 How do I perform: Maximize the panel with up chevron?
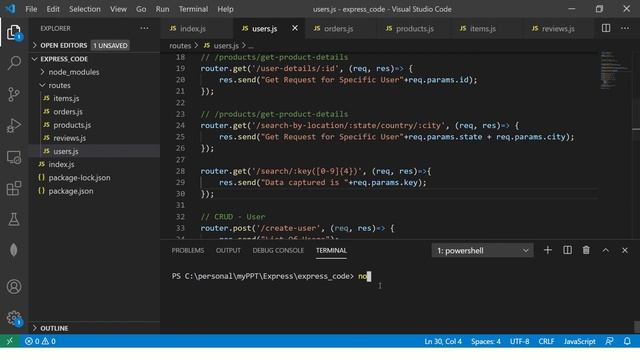pyautogui.click(x=606, y=250)
